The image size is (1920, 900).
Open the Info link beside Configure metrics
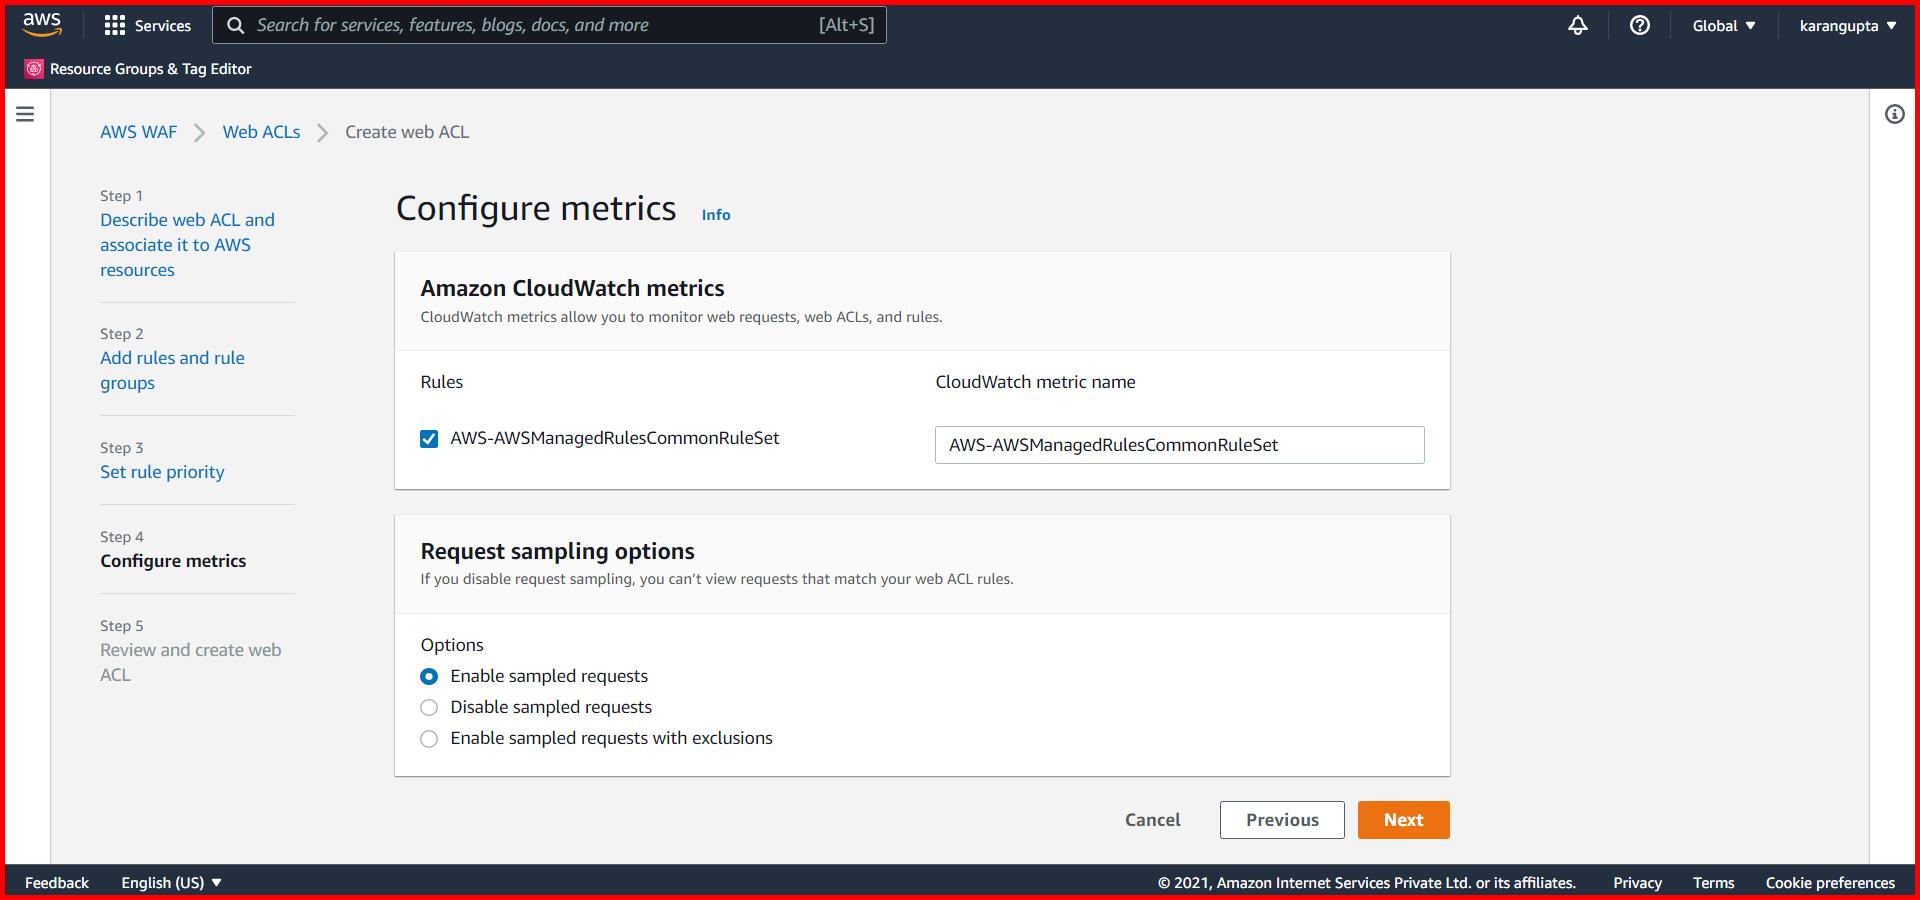[715, 214]
